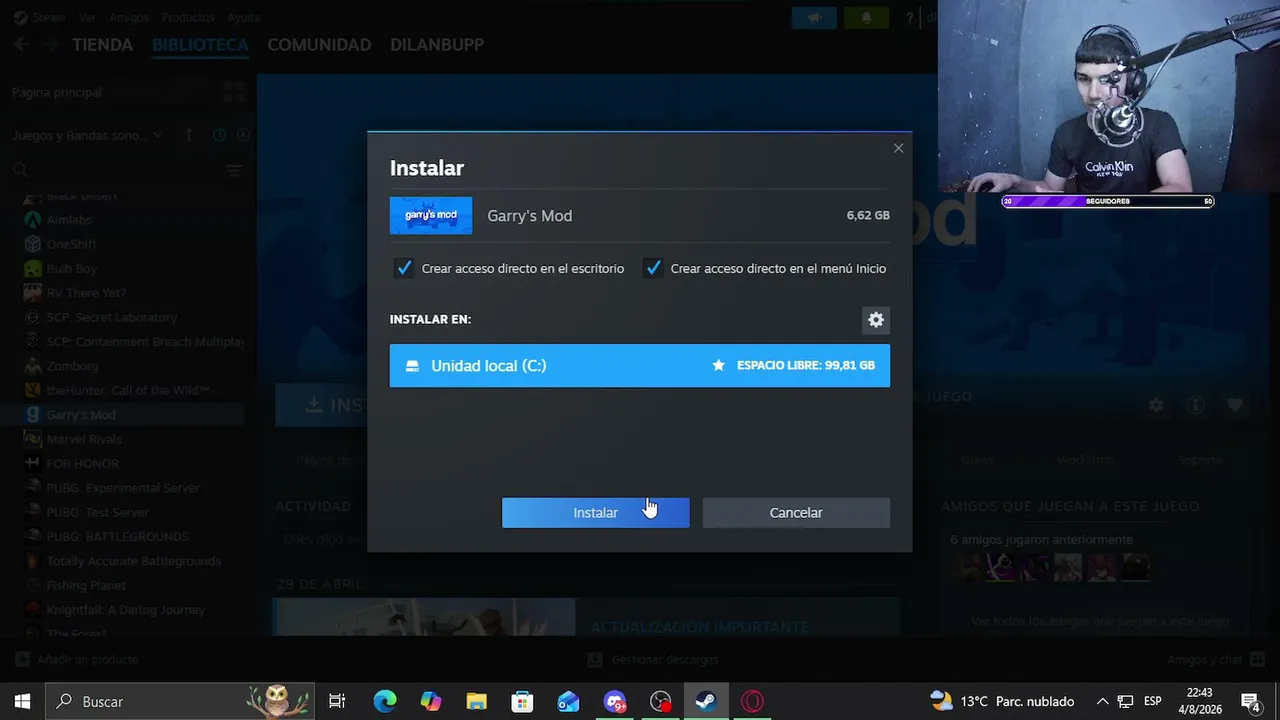Select PUBG: BATTLEGROUNDS in the library
Viewport: 1280px width, 720px height.
(117, 536)
